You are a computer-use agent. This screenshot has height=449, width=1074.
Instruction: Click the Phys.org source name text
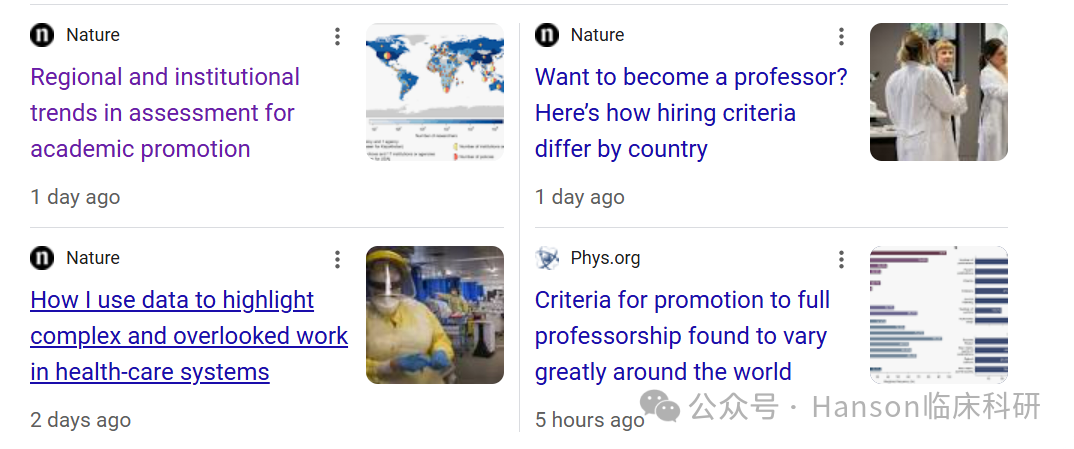[x=605, y=258]
